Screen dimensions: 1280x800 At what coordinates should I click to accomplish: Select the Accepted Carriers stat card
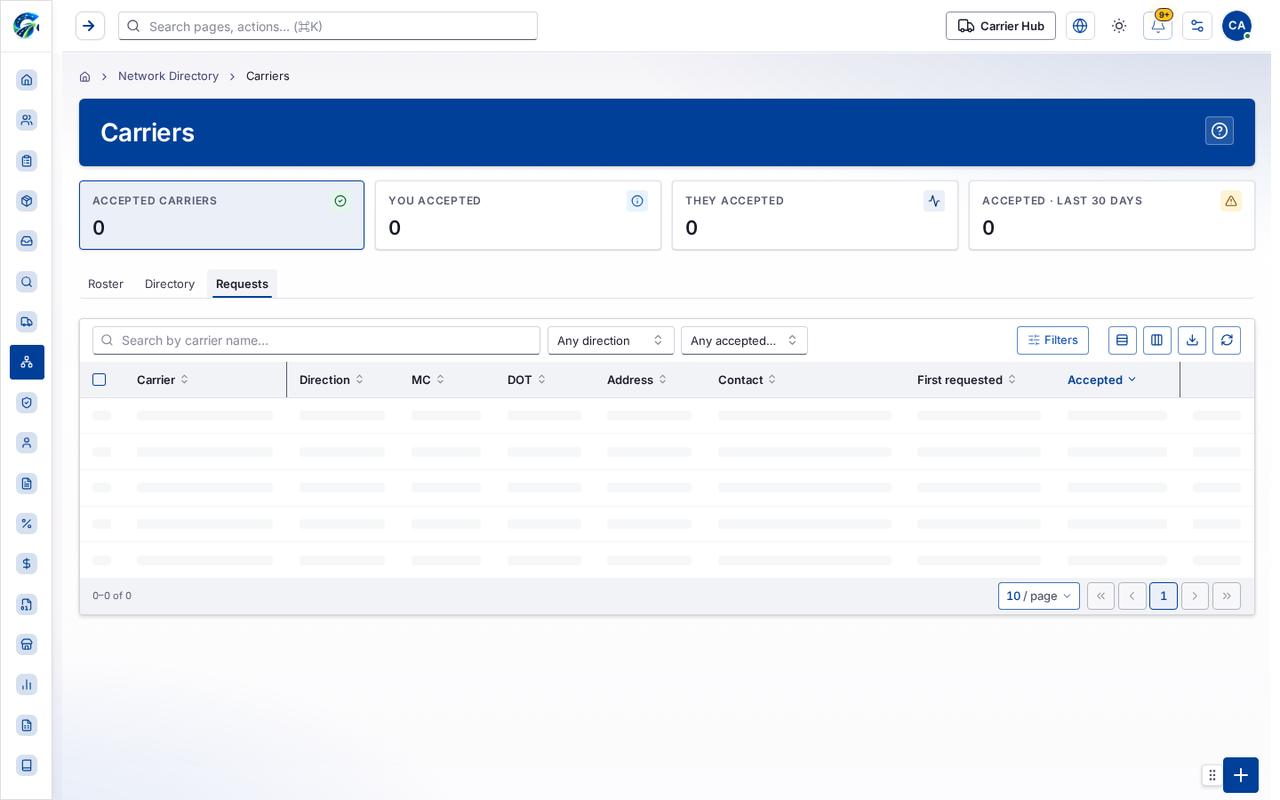pos(222,215)
